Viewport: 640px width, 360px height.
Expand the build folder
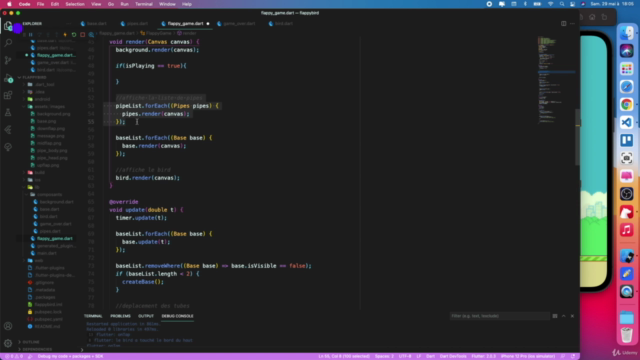[x=40, y=173]
